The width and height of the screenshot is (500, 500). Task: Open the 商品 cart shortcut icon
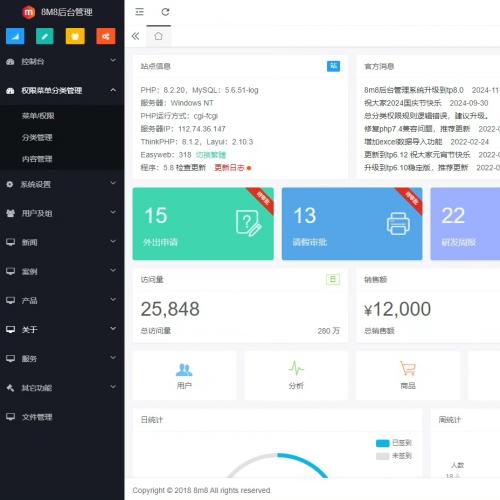tap(408, 368)
